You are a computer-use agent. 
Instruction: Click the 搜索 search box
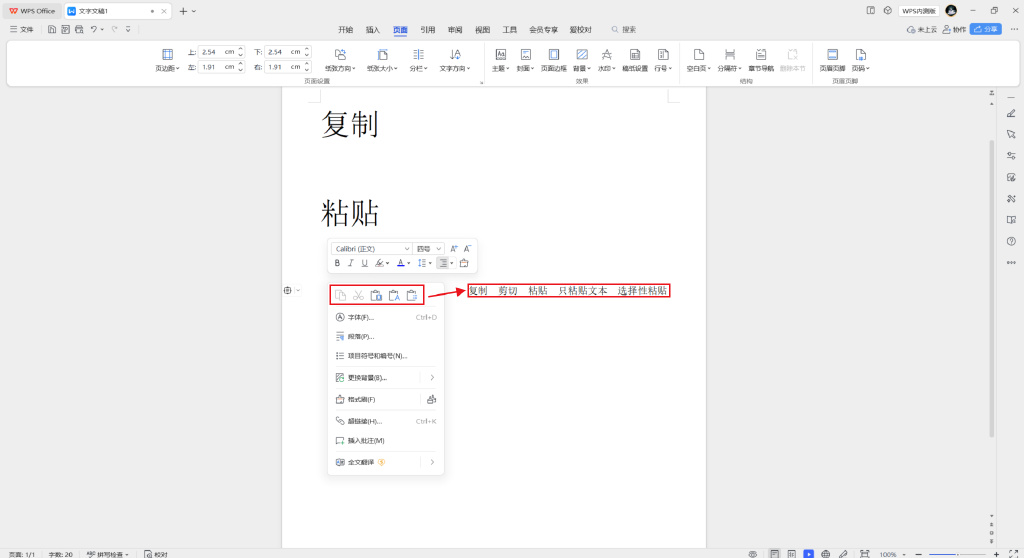tap(624, 29)
